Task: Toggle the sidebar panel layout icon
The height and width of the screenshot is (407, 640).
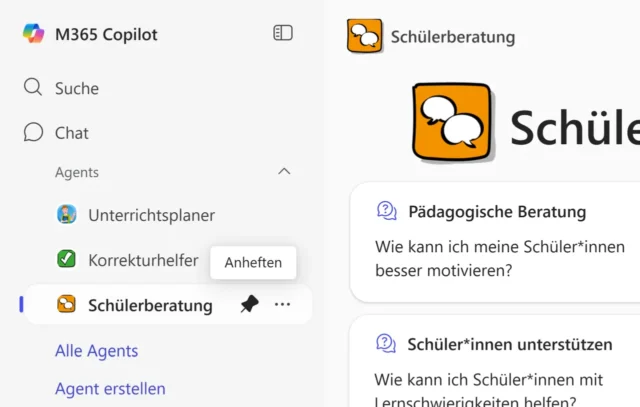Action: (283, 33)
